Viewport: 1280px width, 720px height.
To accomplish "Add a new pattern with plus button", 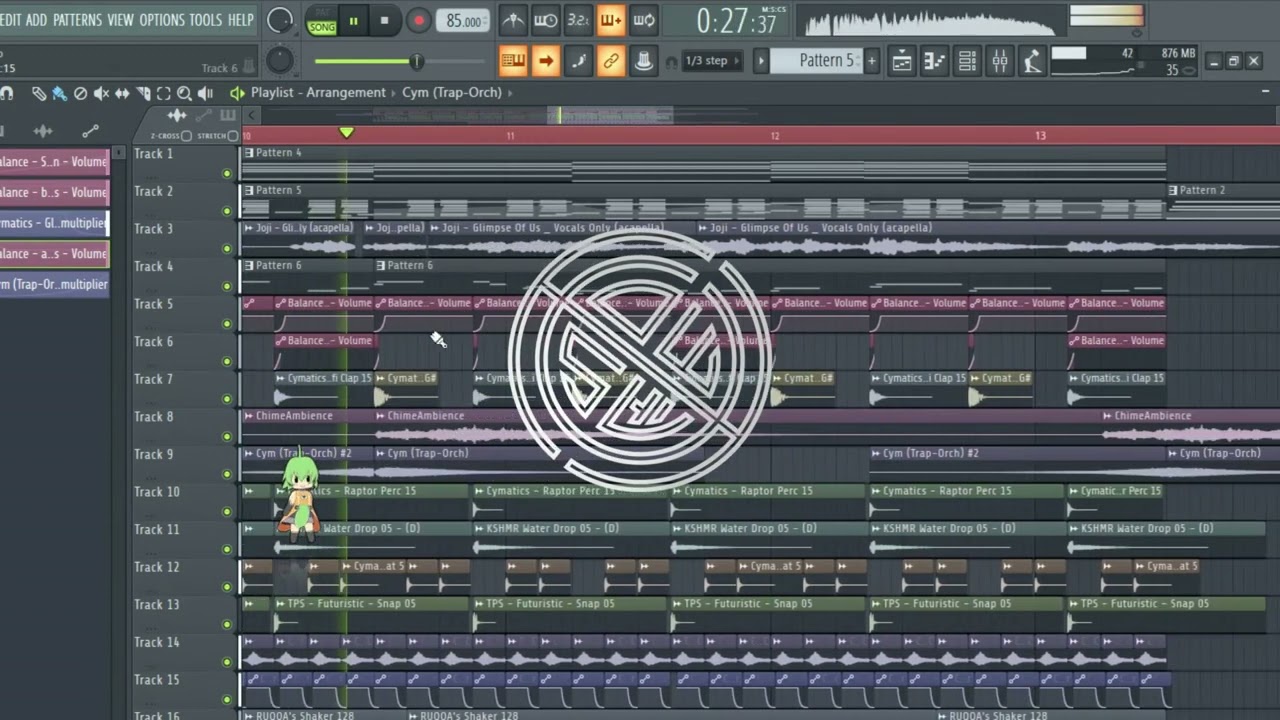I will point(871,61).
